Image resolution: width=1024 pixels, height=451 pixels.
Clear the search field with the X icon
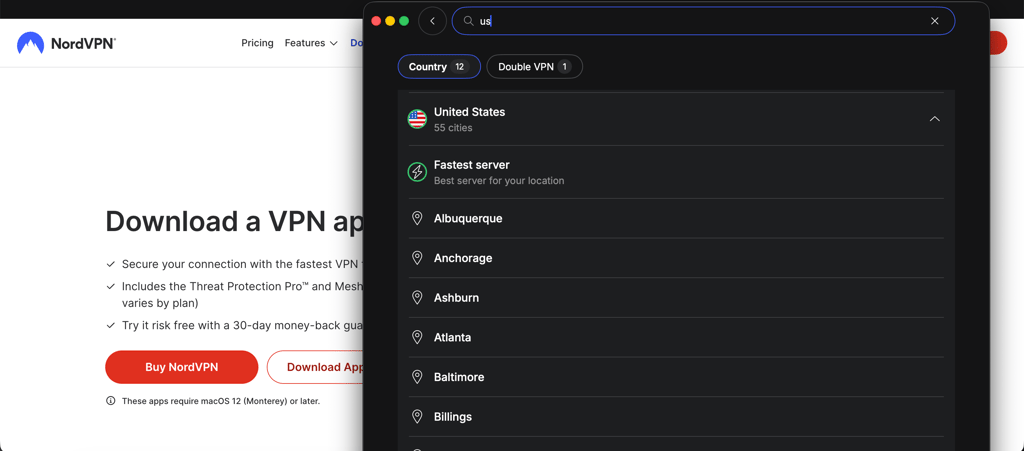pos(935,21)
